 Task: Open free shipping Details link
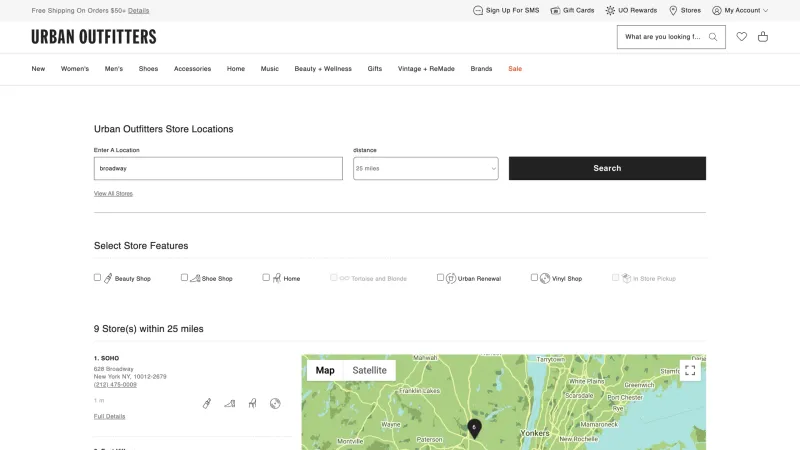[x=139, y=11]
